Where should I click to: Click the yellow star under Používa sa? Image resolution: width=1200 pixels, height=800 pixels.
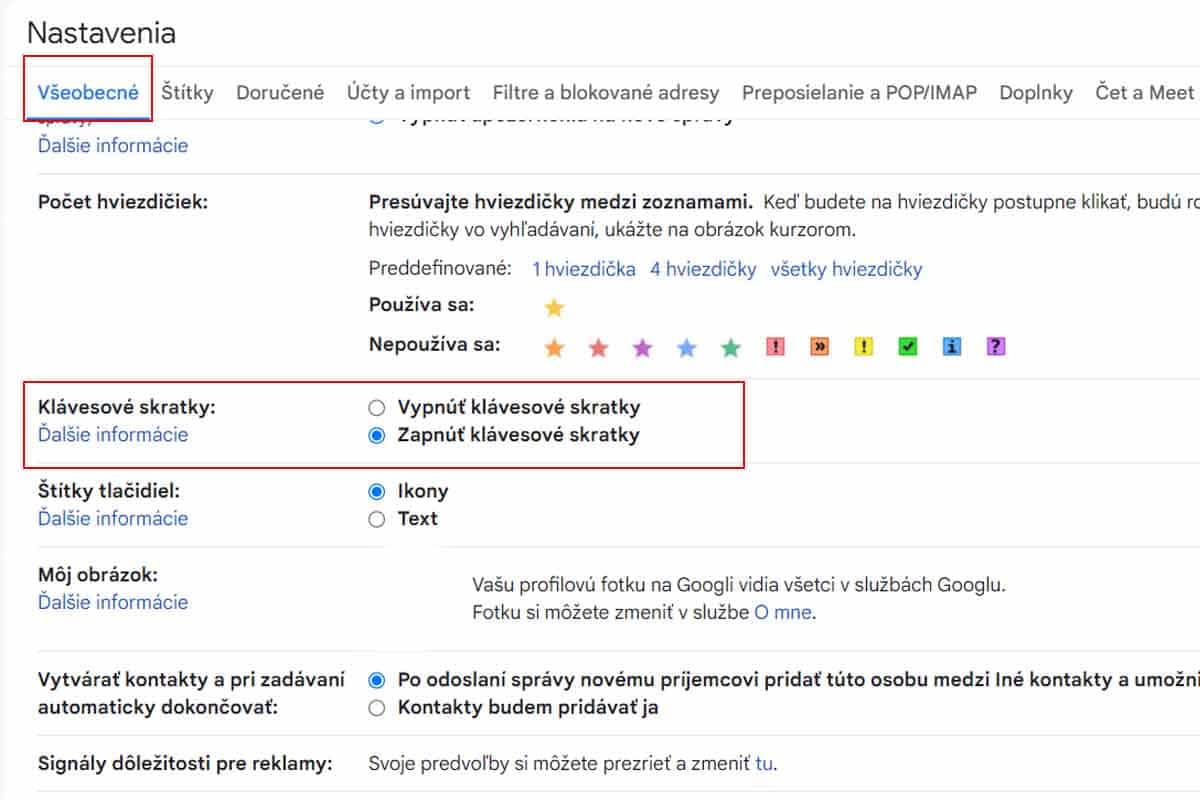point(554,308)
